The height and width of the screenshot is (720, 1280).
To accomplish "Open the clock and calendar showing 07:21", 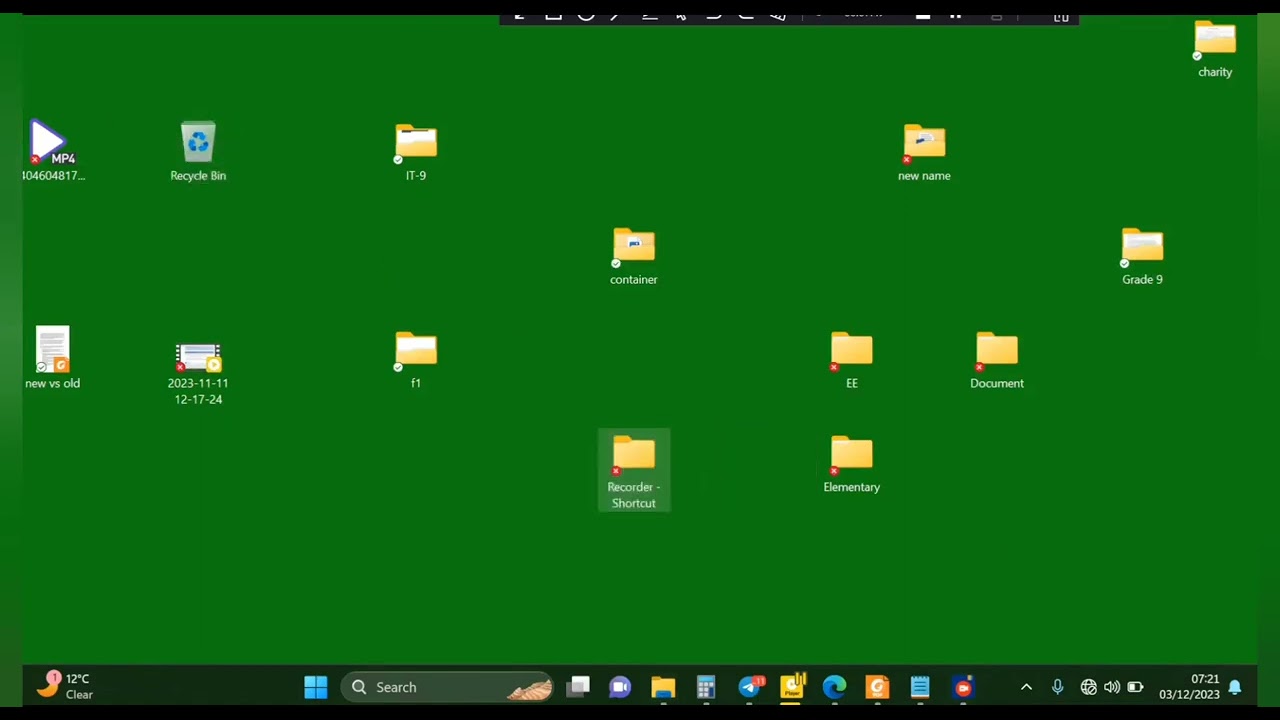I will [x=1189, y=687].
